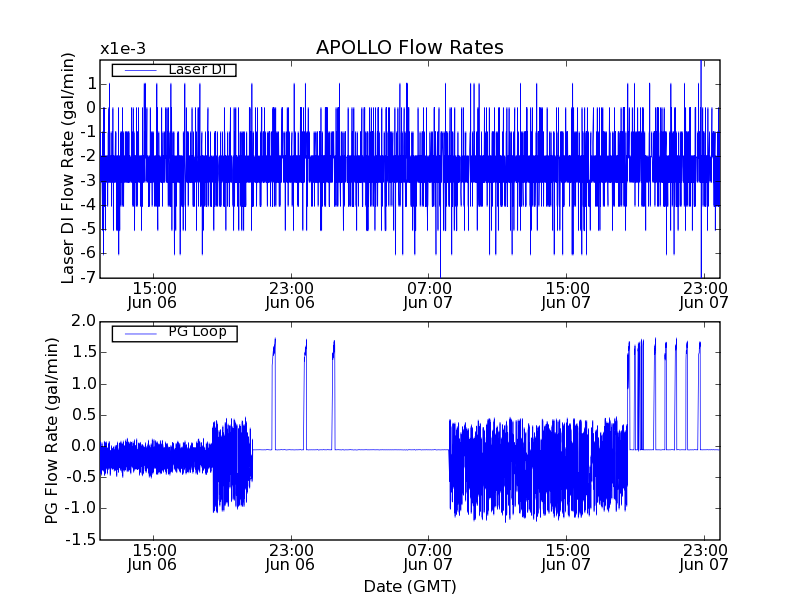800x600 pixels.
Task: Click the PG Flow Rate axis label
Action: pos(52,430)
